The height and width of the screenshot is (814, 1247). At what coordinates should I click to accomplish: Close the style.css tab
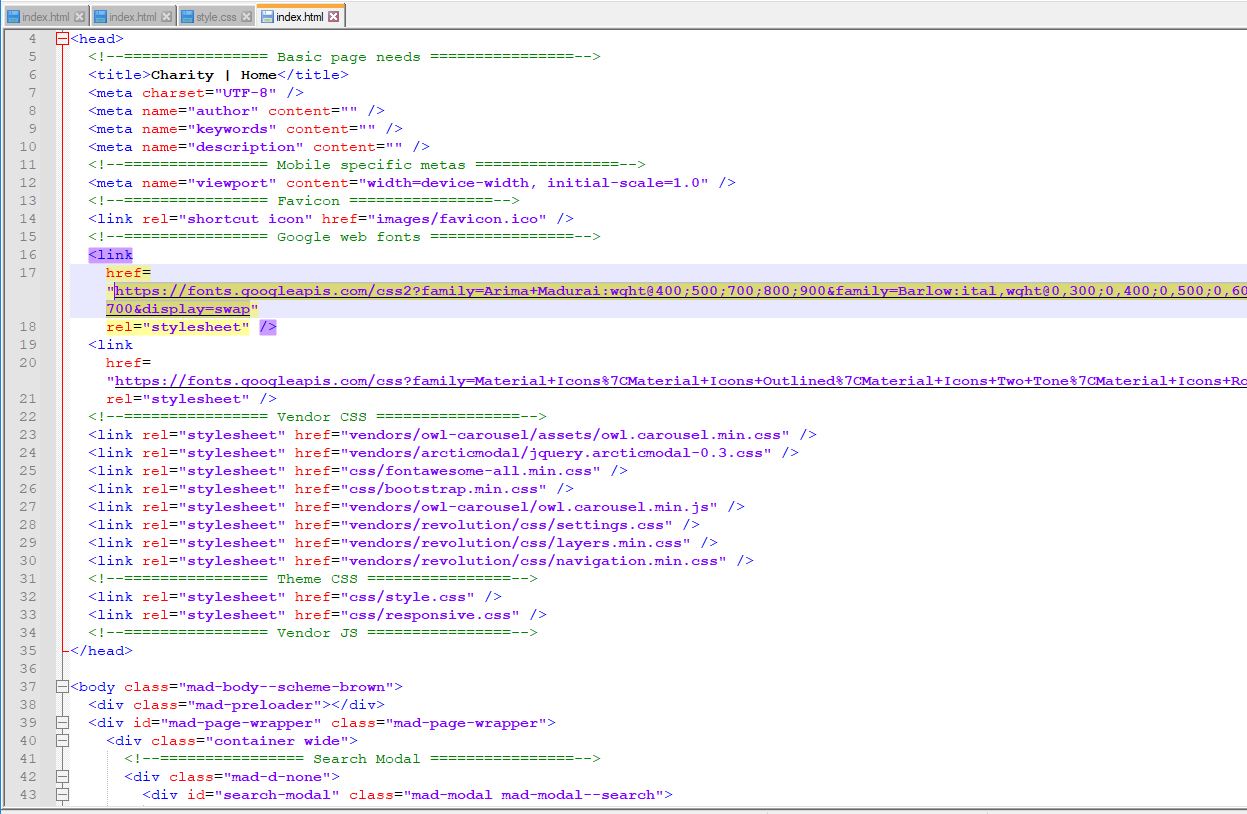(x=247, y=17)
